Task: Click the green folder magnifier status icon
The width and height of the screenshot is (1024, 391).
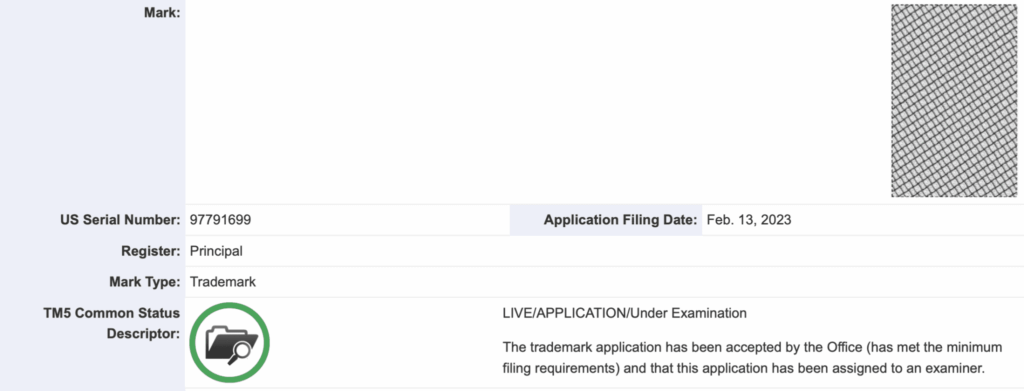Action: tap(229, 343)
